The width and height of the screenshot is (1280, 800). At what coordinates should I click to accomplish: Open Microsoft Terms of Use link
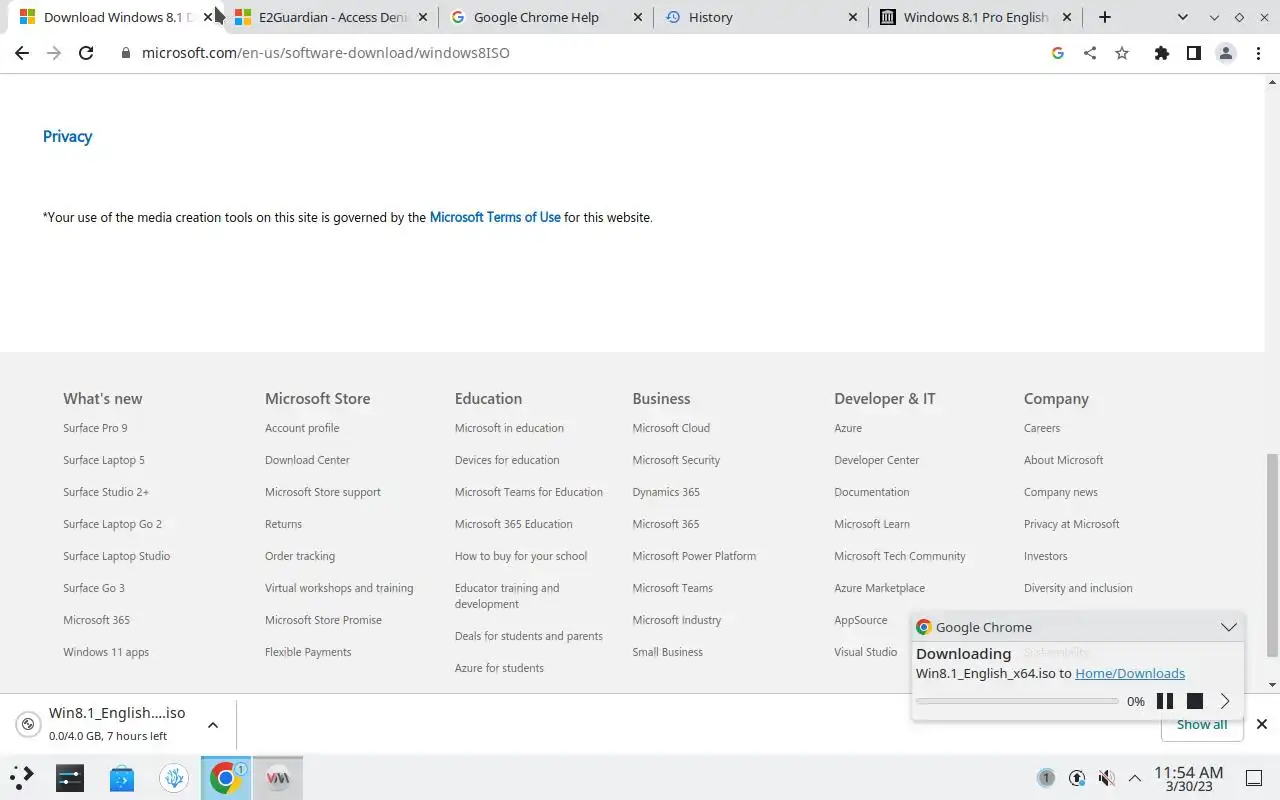(495, 217)
